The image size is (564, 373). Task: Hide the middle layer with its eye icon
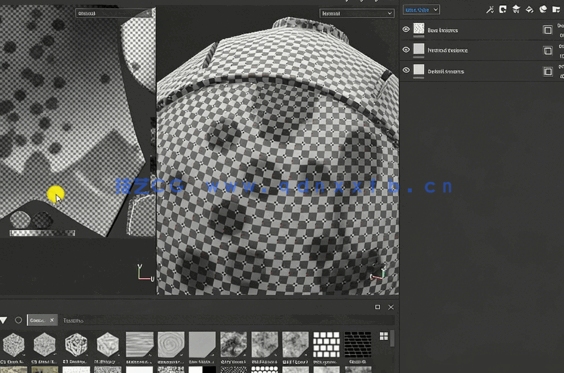[x=406, y=50]
